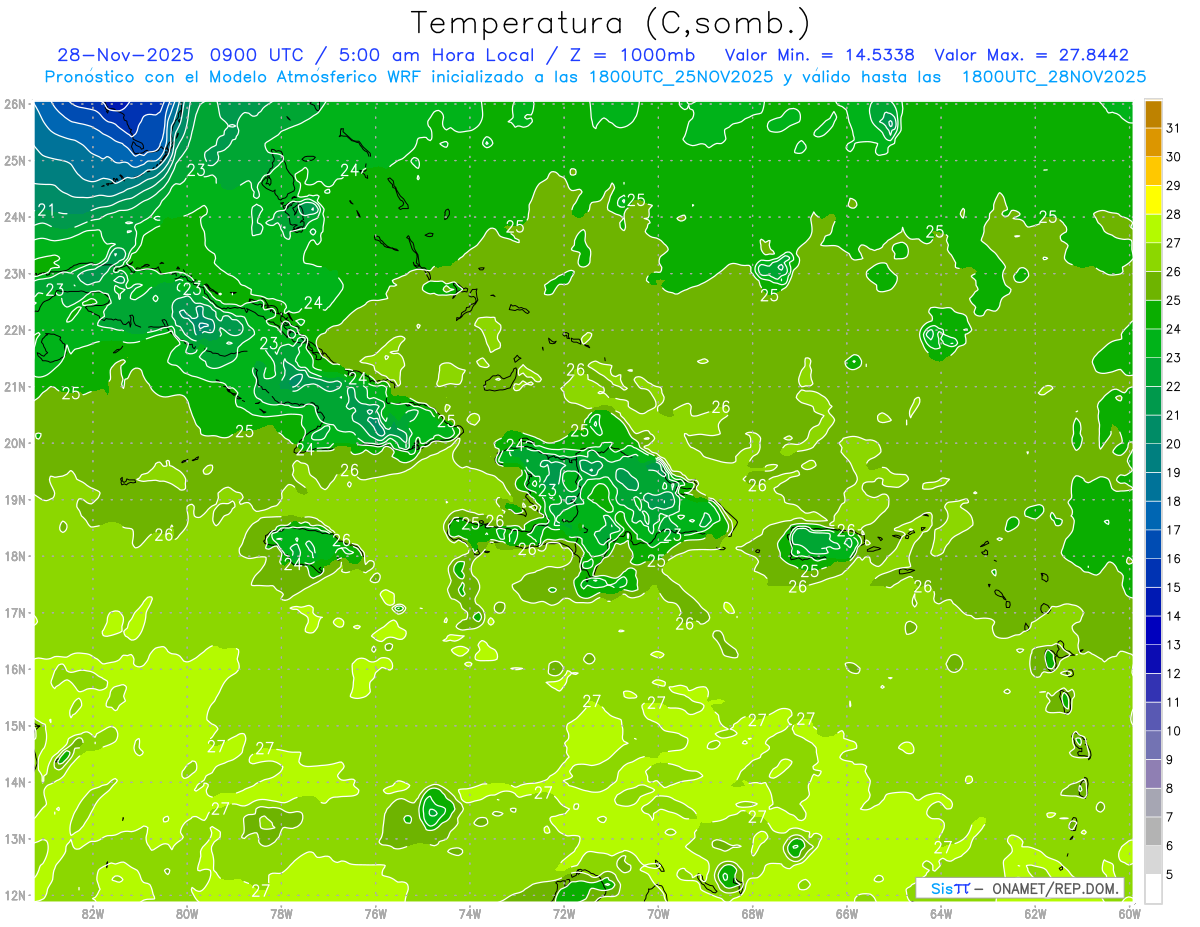Pick the white bottom legend swatch
Viewport: 1200px width, 927px height.
pyautogui.click(x=1153, y=888)
